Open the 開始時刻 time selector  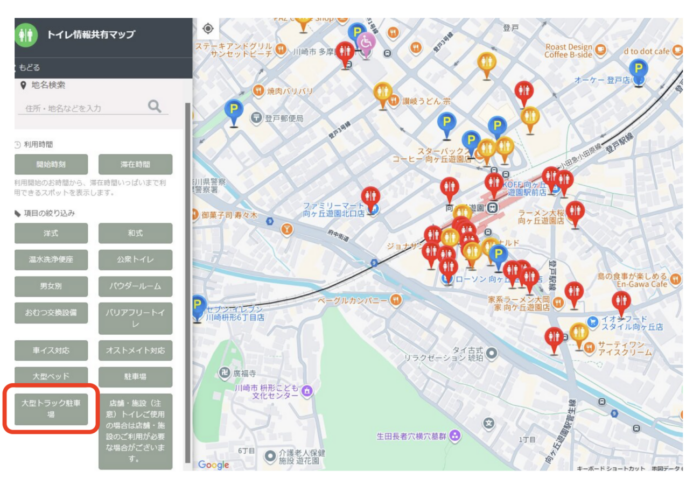[x=52, y=165]
